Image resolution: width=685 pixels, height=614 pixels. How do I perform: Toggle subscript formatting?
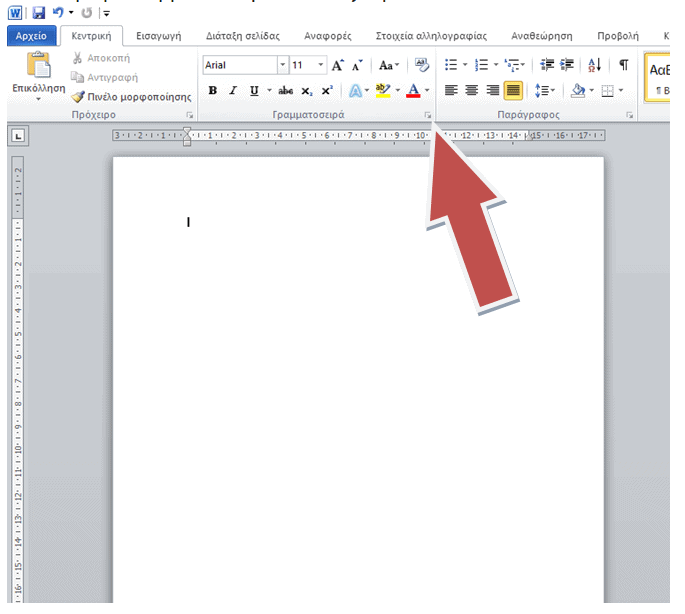click(x=307, y=90)
